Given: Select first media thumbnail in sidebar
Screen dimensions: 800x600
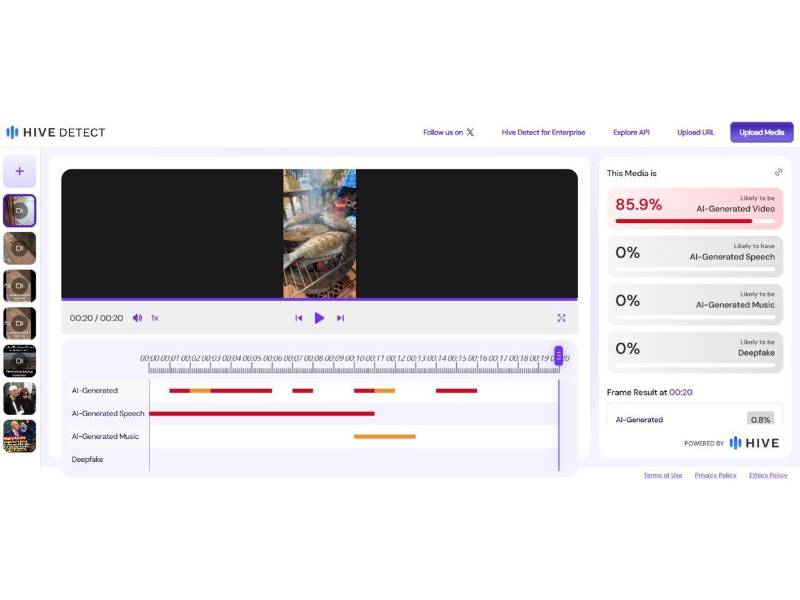Looking at the screenshot, I should (19, 210).
